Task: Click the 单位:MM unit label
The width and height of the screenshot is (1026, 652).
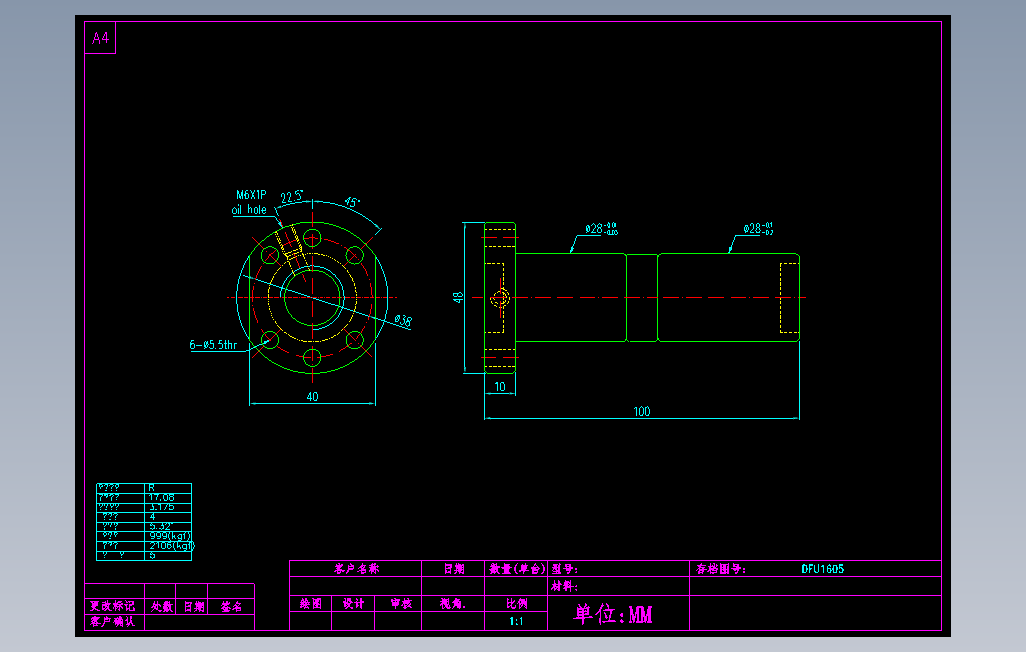Action: point(613,614)
